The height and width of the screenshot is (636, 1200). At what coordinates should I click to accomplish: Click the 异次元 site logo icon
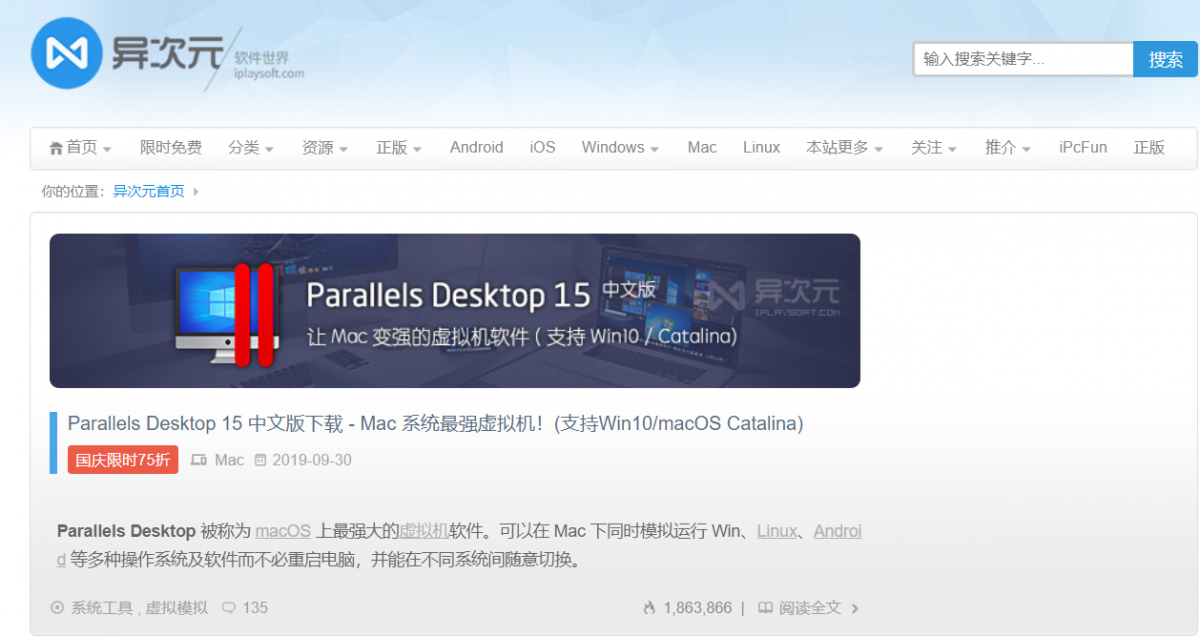click(67, 54)
